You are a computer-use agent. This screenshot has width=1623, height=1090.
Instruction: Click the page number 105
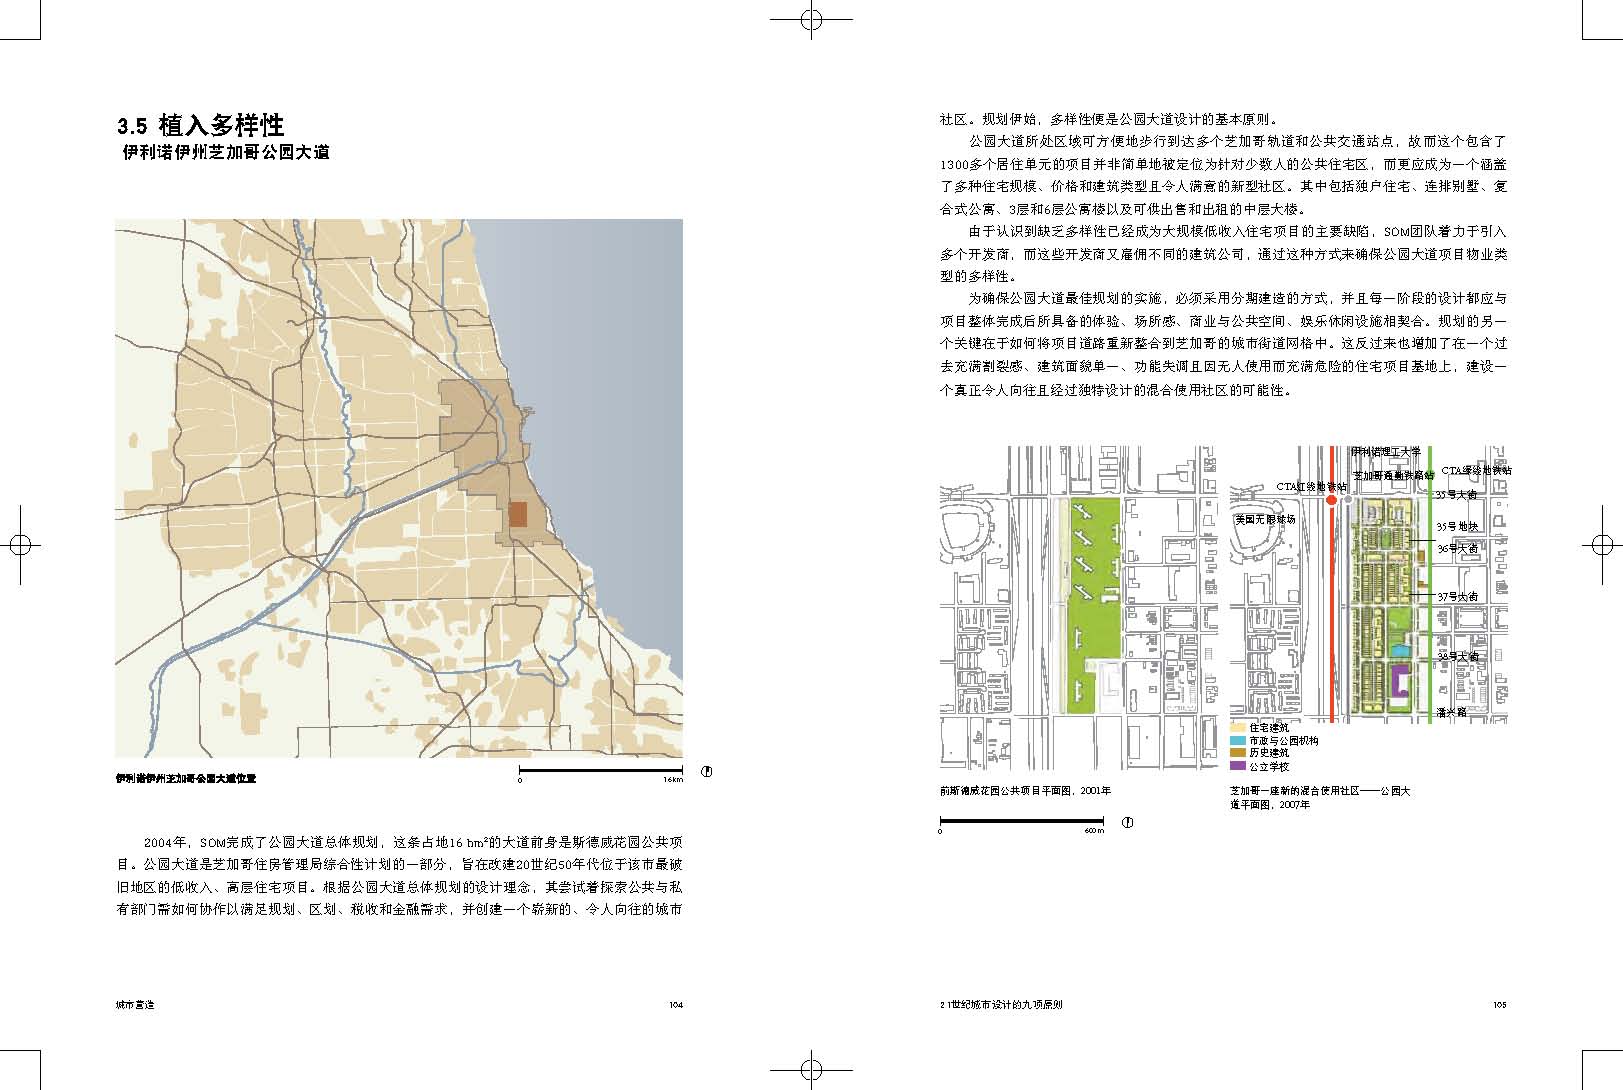pos(1498,1005)
